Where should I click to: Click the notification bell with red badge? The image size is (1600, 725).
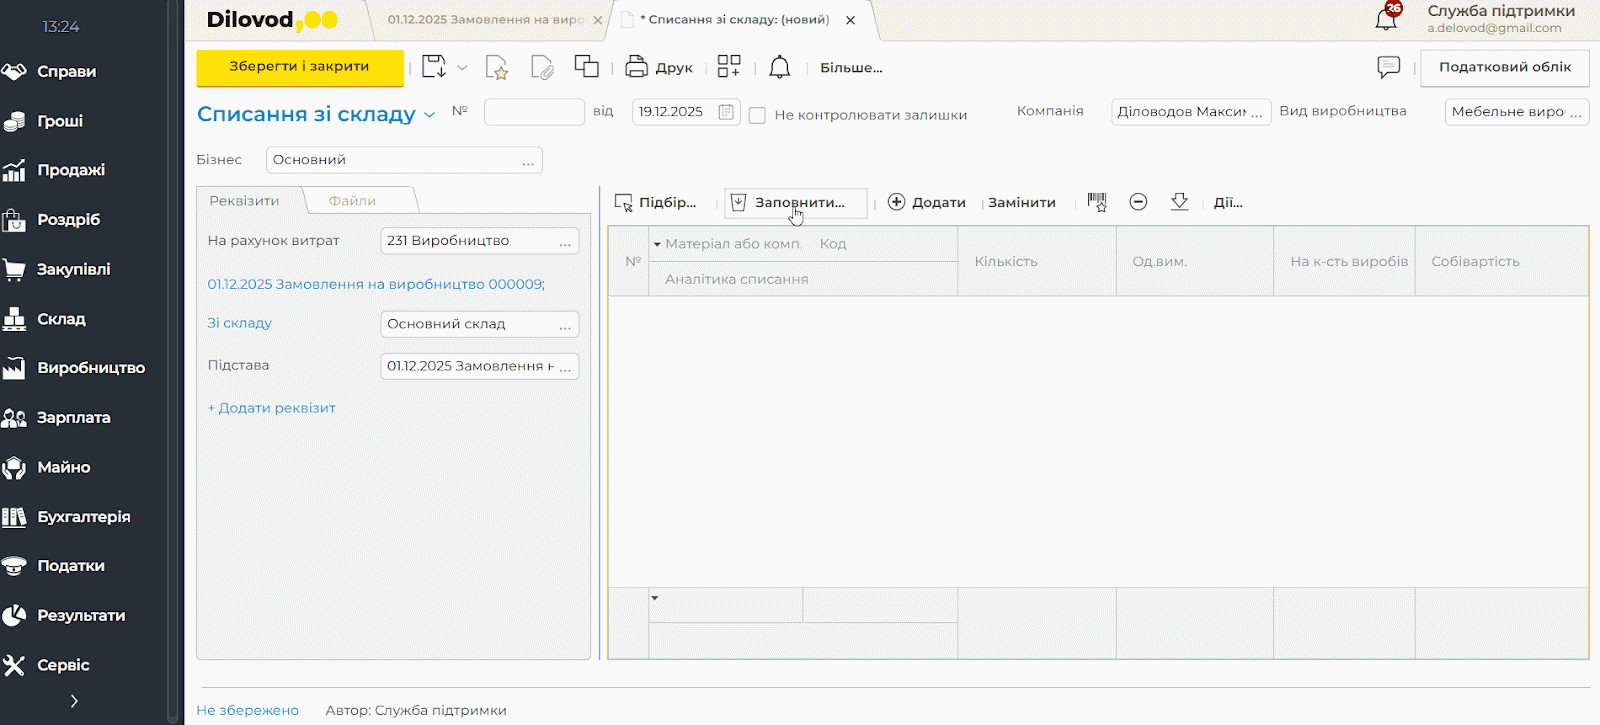coord(1387,17)
